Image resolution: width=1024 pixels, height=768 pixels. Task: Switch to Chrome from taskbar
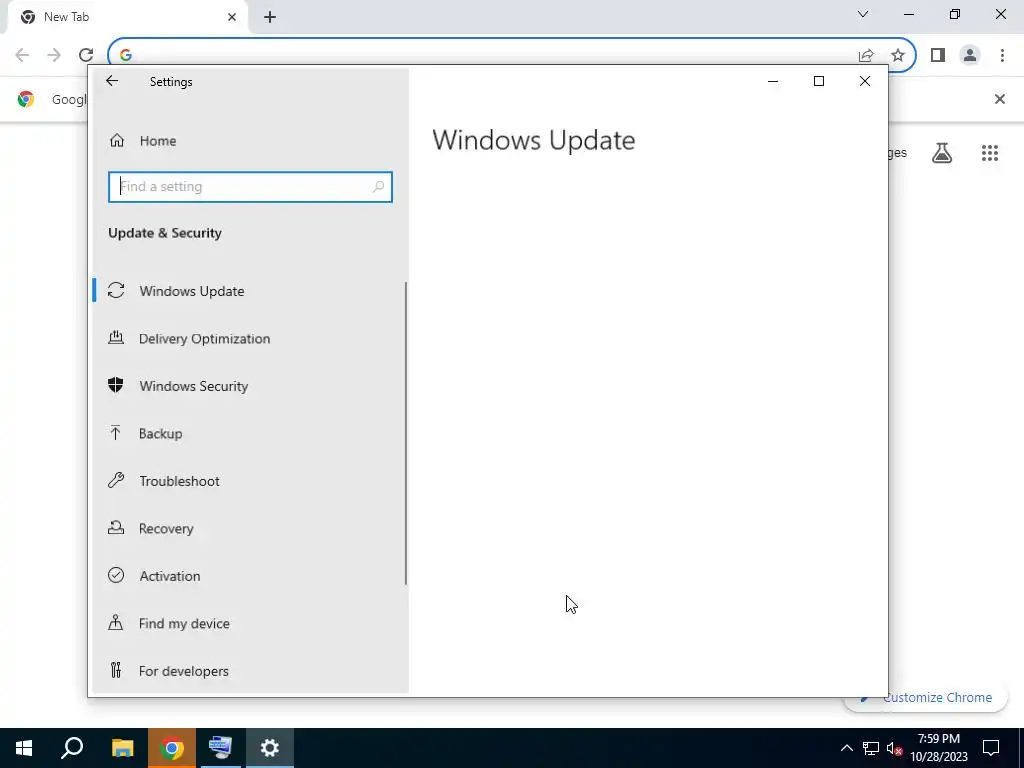(x=171, y=748)
